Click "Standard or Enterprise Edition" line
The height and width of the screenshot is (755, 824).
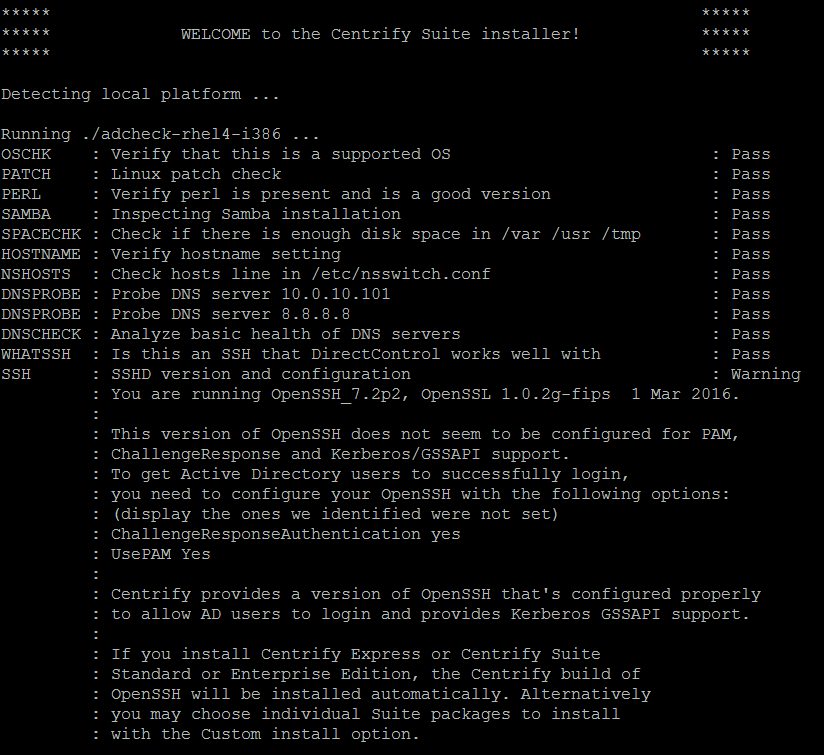click(x=376, y=674)
